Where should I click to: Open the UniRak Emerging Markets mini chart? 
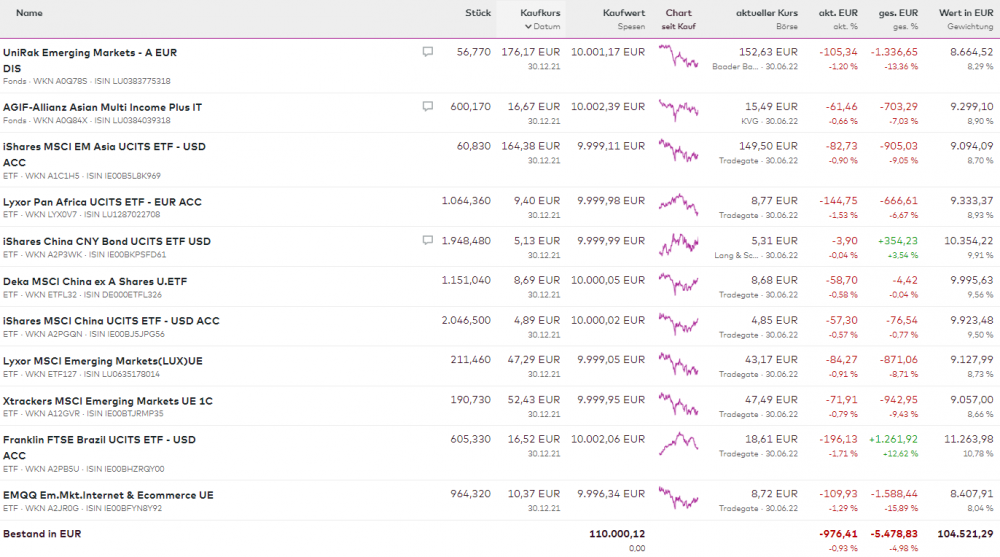(678, 57)
